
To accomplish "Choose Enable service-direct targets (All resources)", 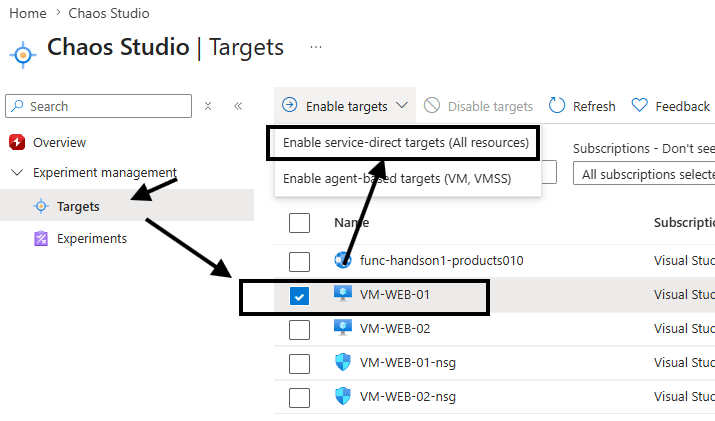I will coord(405,143).
